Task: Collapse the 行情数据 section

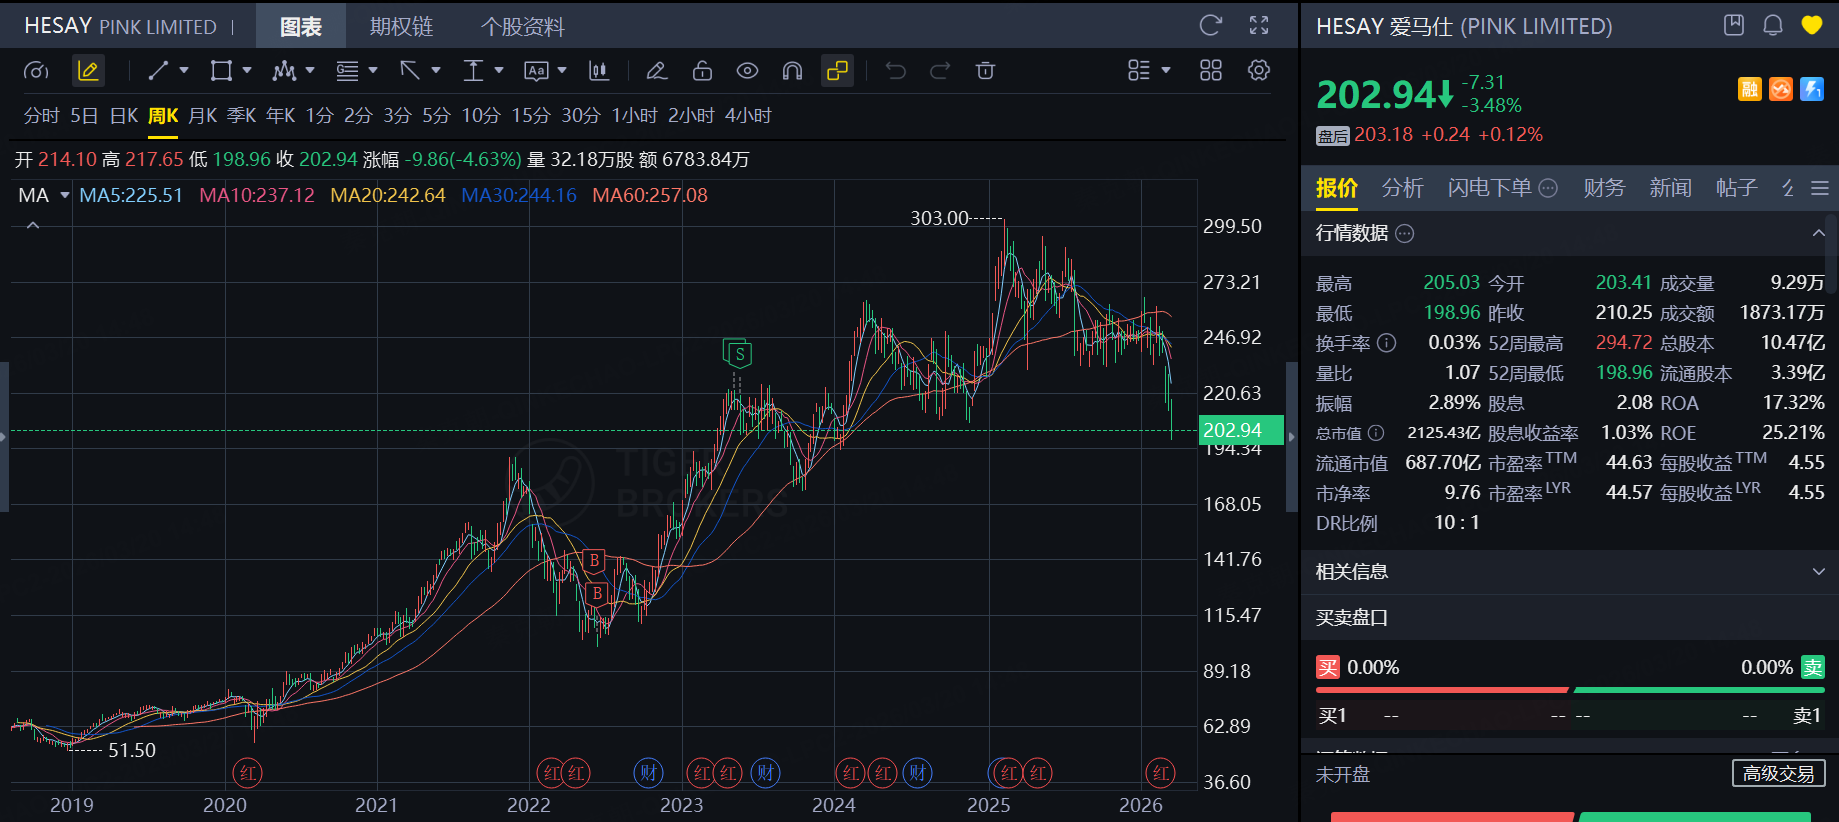Action: click(1817, 234)
